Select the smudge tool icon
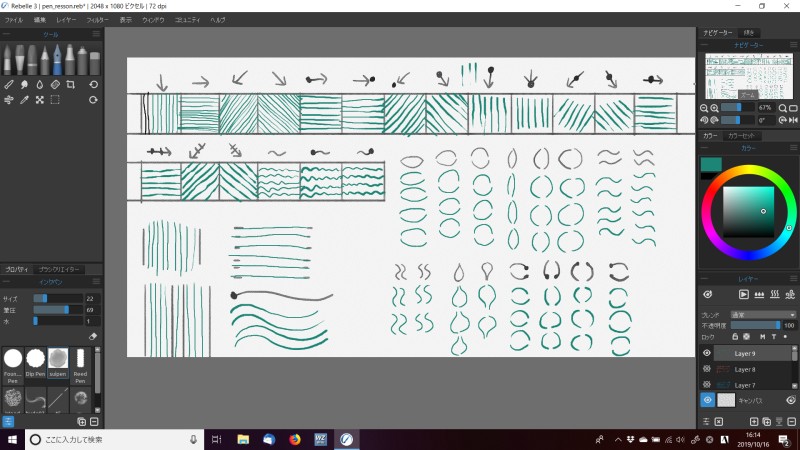Image resolution: width=800 pixels, height=450 pixels. point(24,85)
